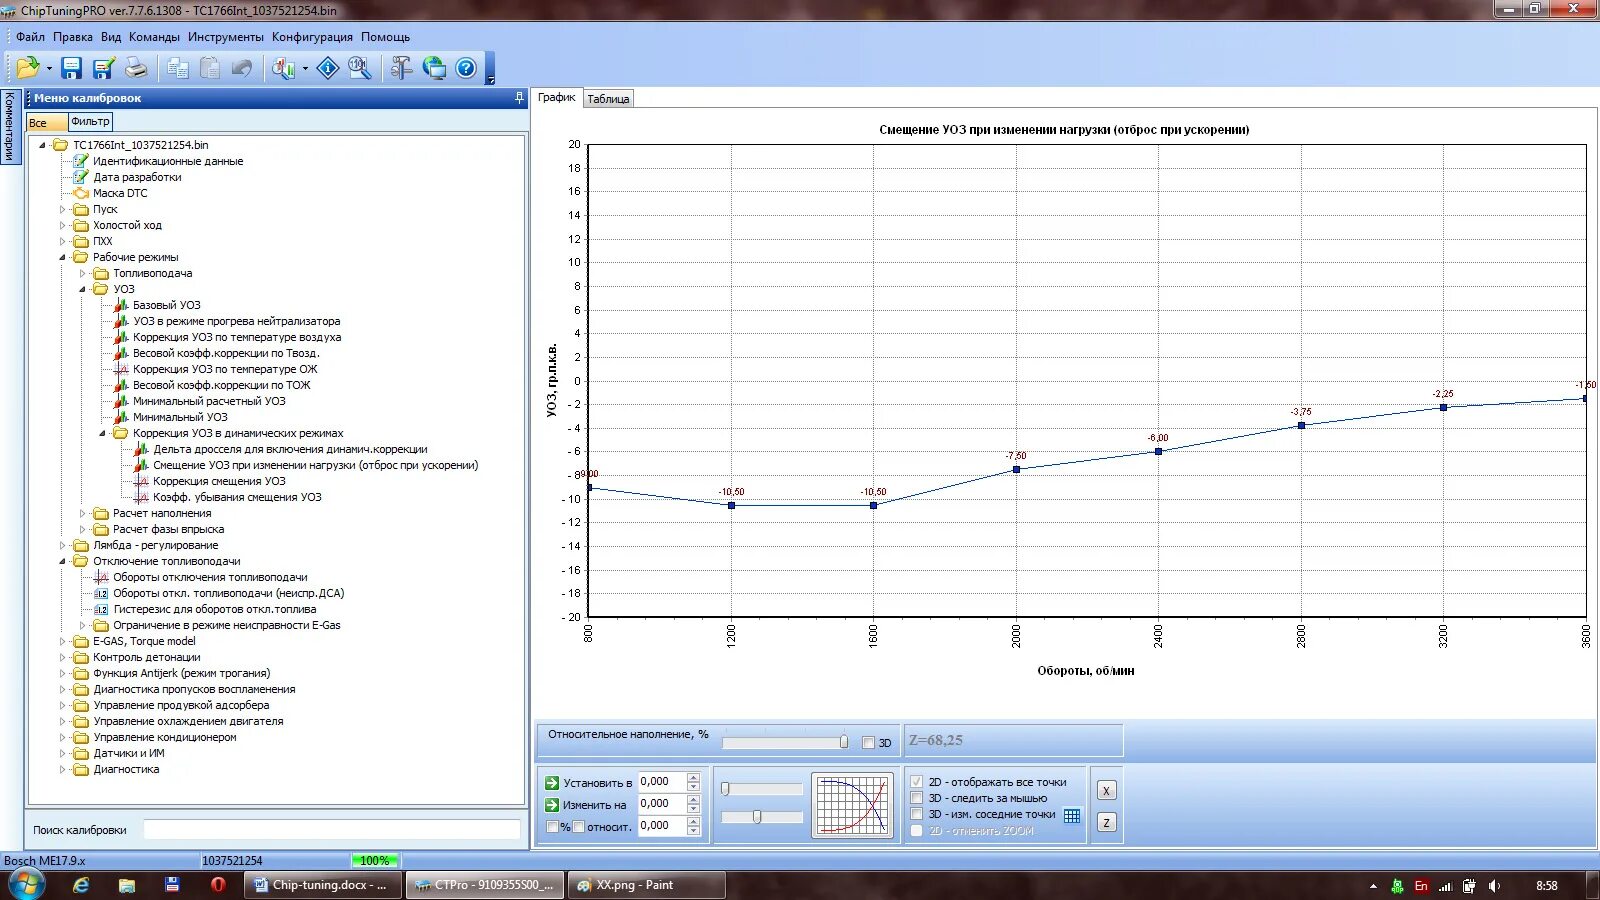This screenshot has width=1600, height=900.
Task: Switch to the Таблица tab
Action: 608,99
